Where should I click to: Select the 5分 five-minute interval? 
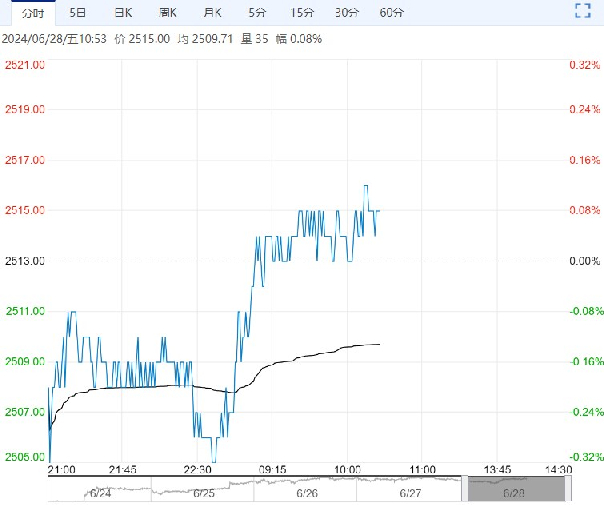click(x=257, y=13)
